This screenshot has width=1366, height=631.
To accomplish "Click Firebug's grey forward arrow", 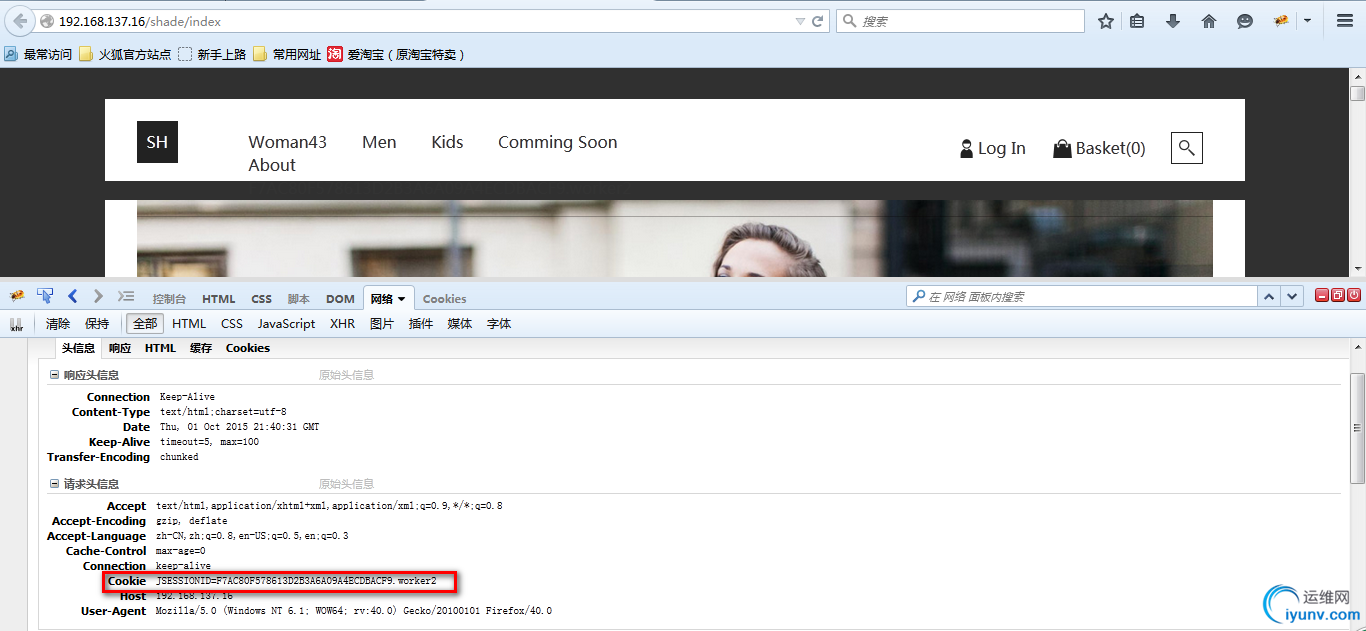I will [98, 296].
